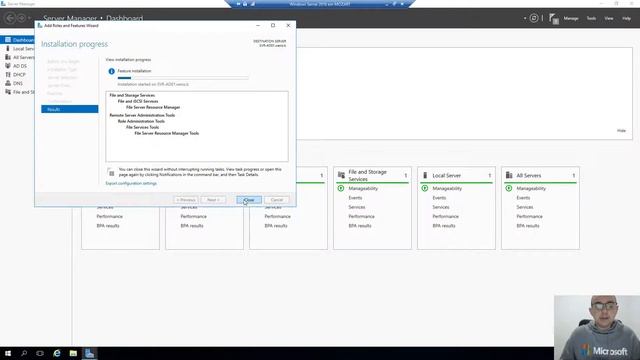Open dropdown arrow next to navigation arrows

tap(29, 18)
